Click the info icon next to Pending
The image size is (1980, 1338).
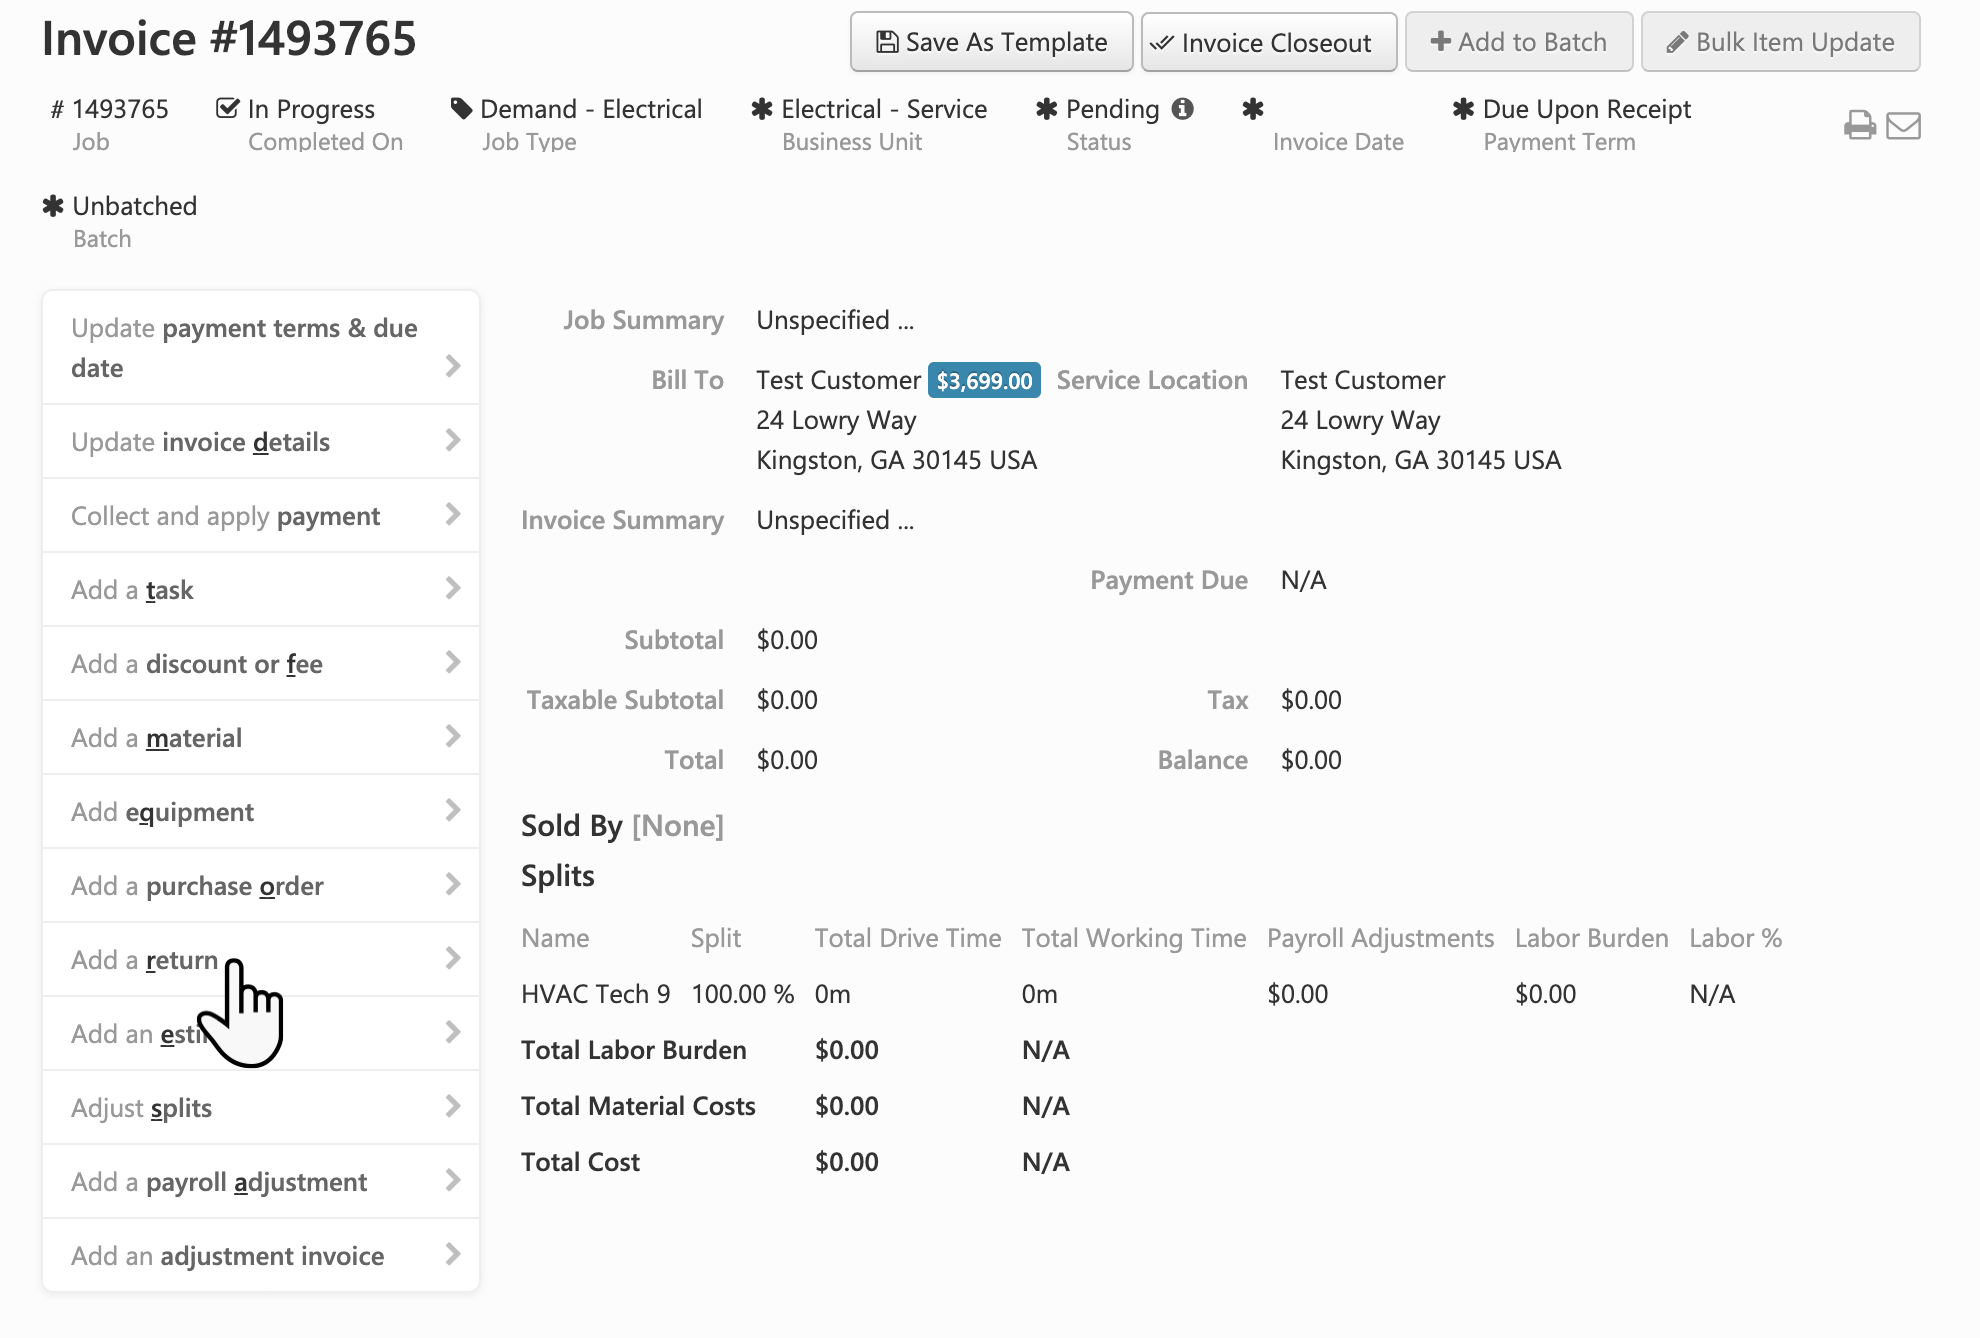1183,108
